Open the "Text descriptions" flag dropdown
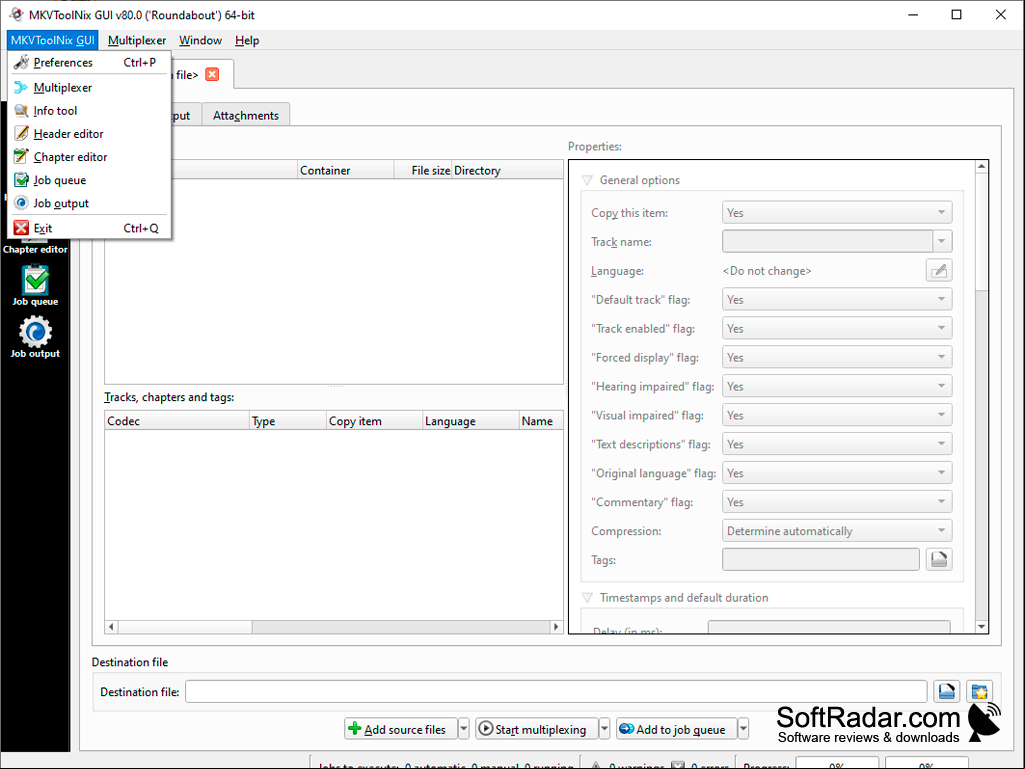Viewport: 1025px width, 769px height. [x=837, y=444]
